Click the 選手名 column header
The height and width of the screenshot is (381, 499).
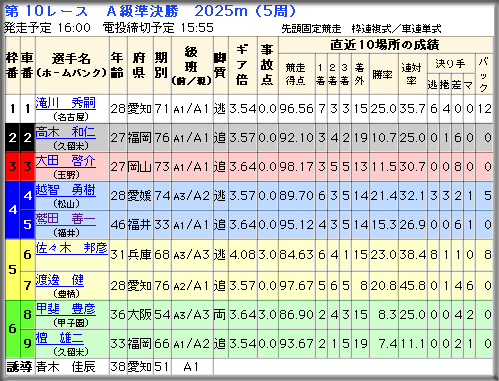tap(72, 65)
